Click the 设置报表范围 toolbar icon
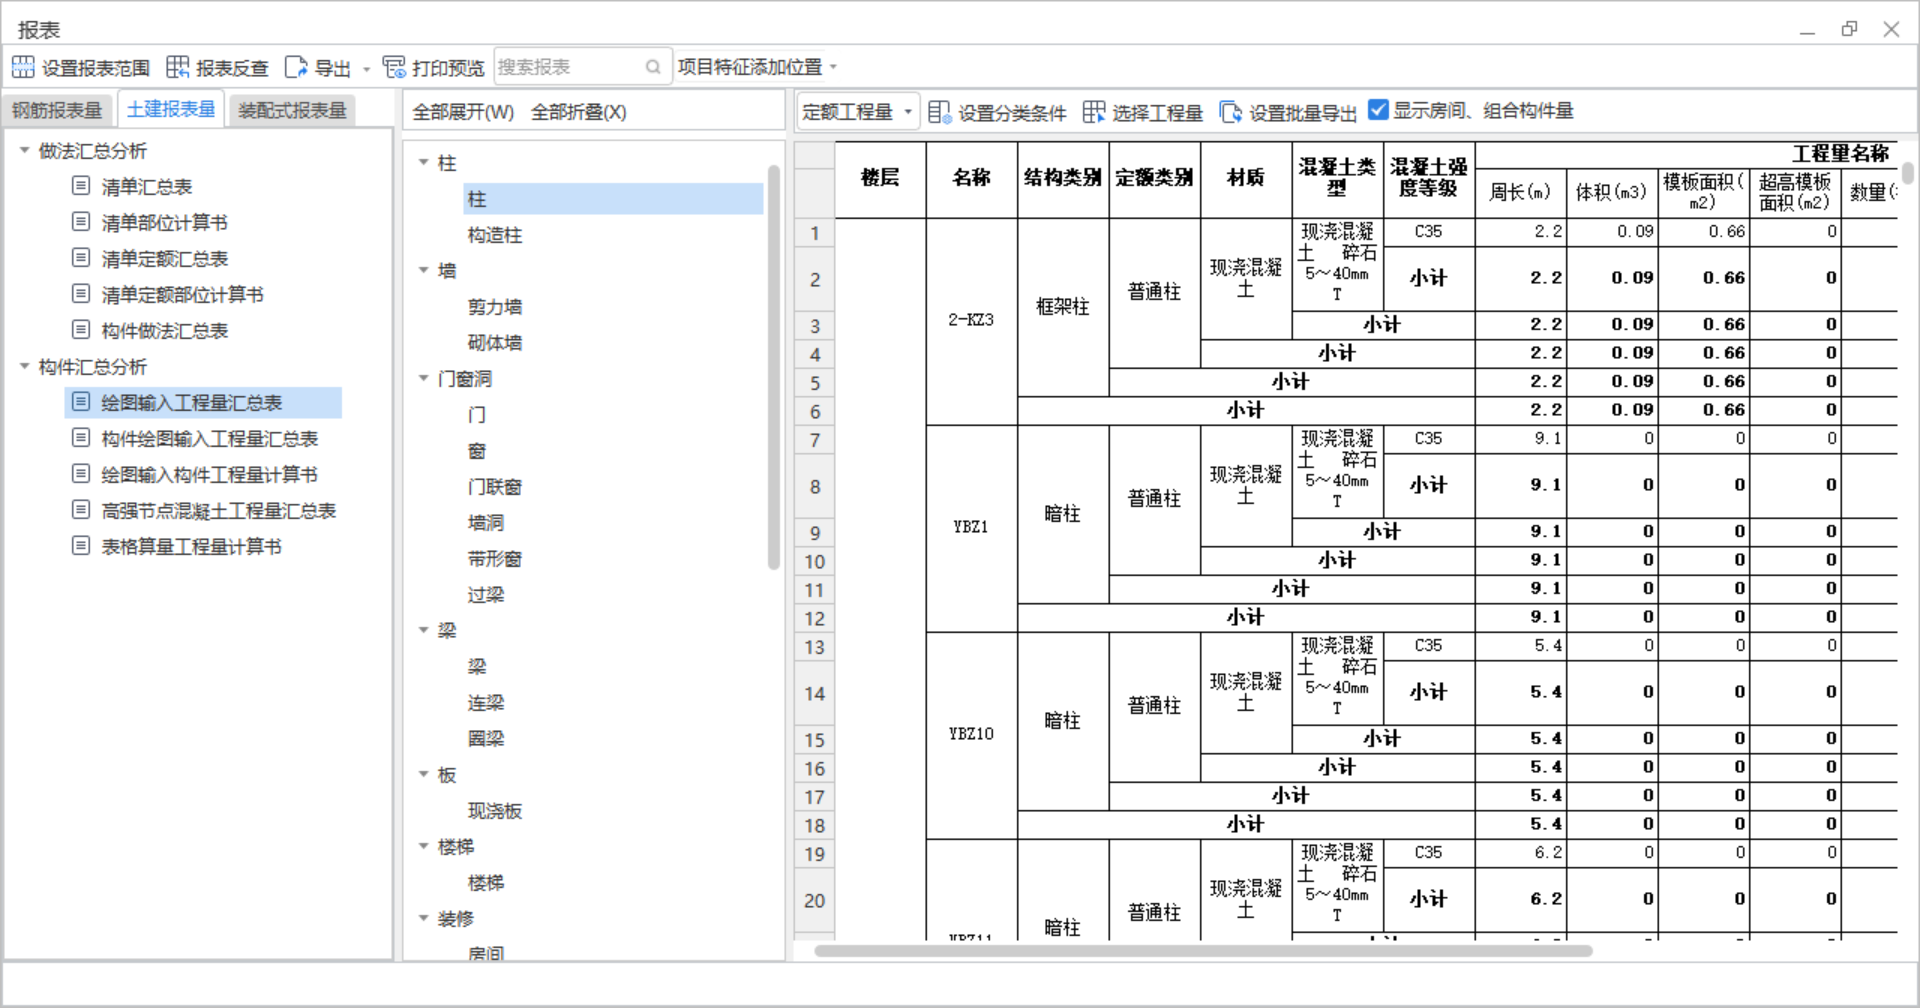This screenshot has width=1920, height=1008. [x=23, y=67]
